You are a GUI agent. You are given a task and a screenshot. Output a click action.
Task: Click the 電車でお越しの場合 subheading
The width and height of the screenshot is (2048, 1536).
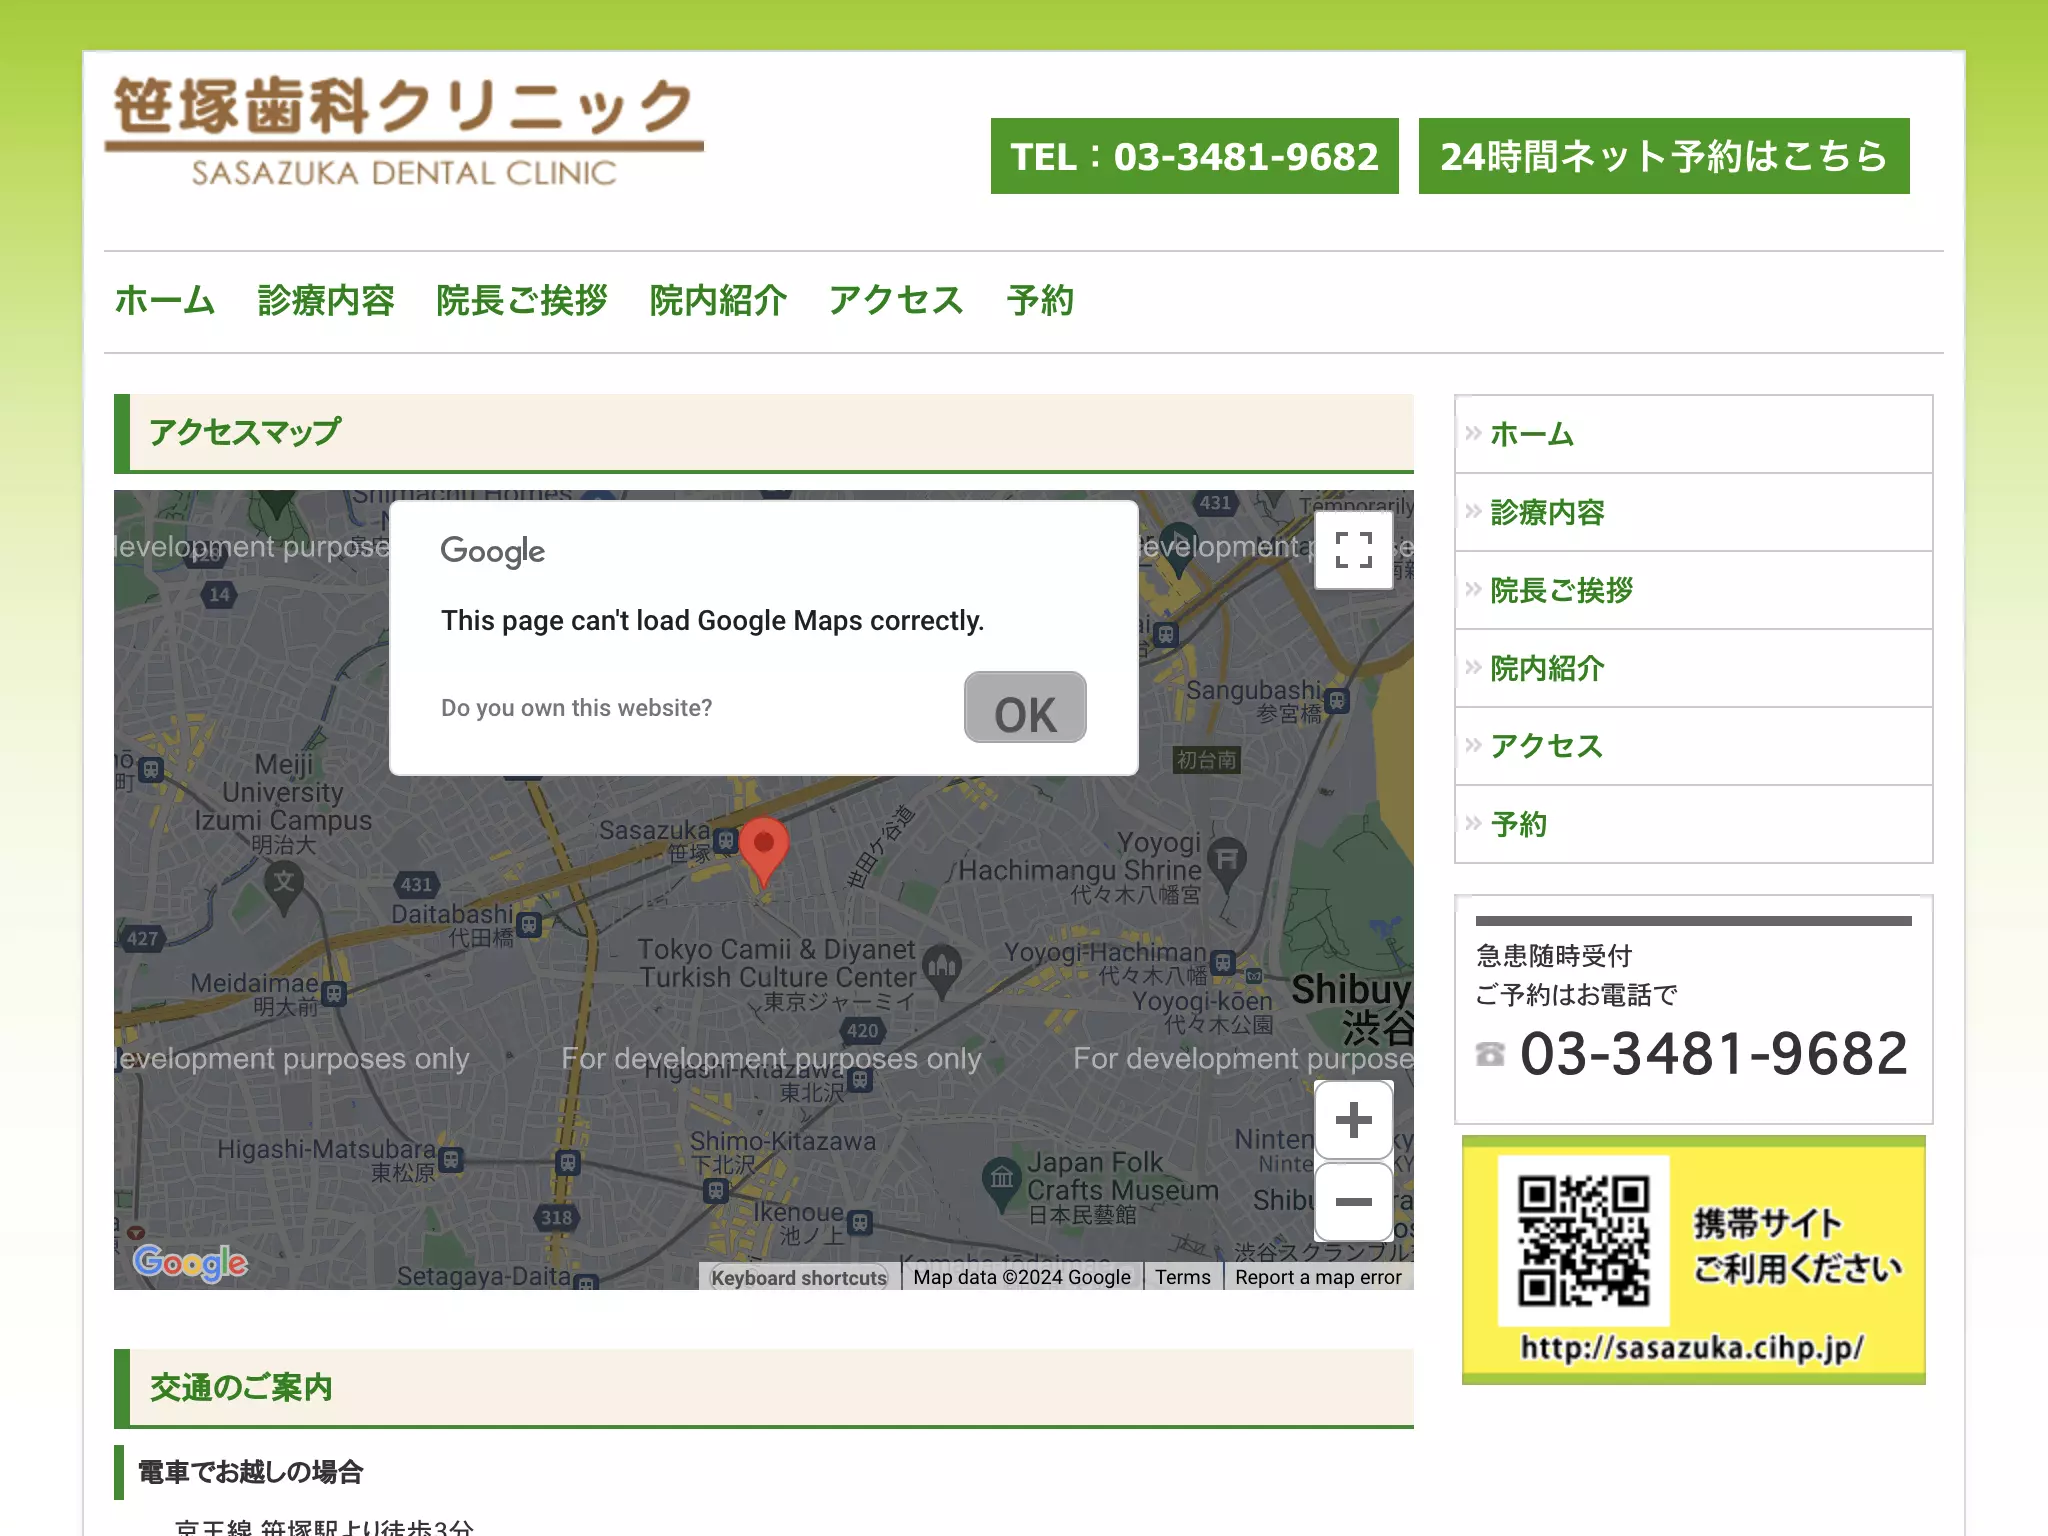(x=250, y=1472)
